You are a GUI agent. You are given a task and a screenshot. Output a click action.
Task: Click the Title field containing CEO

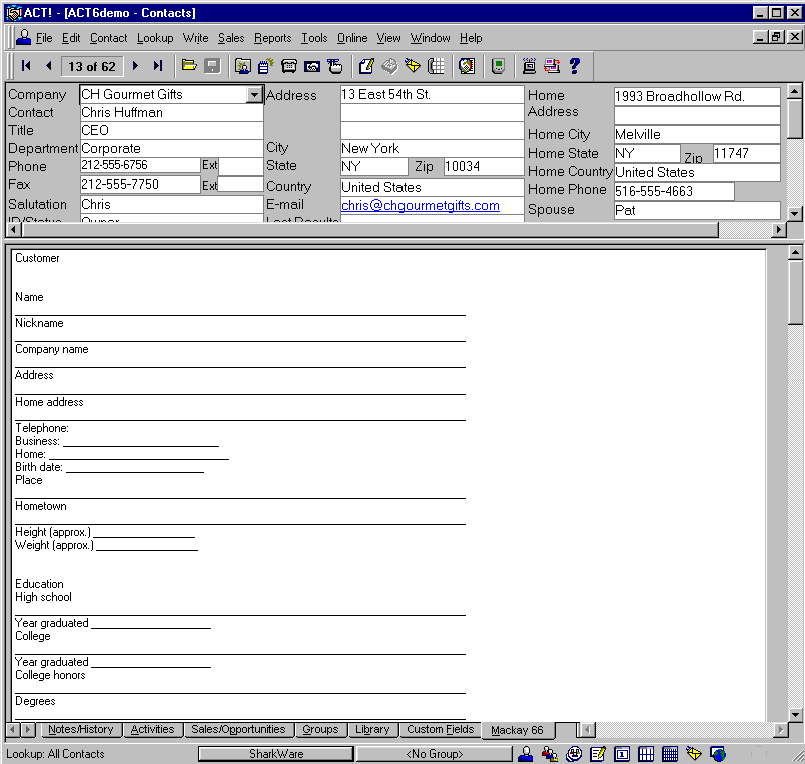pyautogui.click(x=171, y=130)
